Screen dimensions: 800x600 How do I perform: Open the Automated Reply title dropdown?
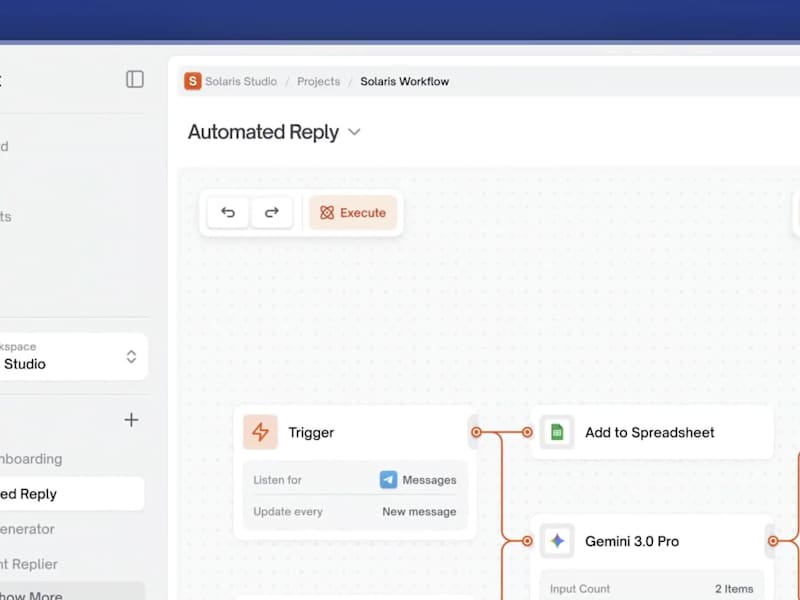tap(354, 132)
